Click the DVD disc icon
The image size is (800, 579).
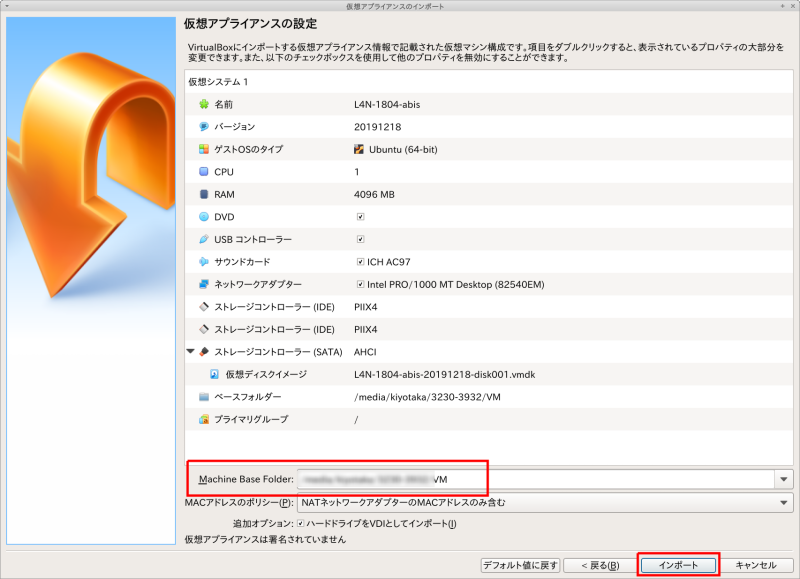point(204,217)
